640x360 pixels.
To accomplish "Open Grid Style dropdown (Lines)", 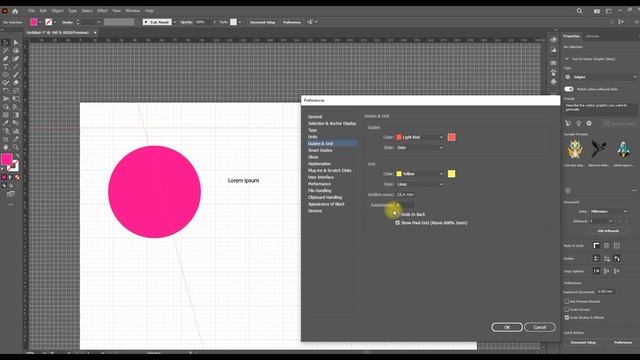I will coord(420,184).
